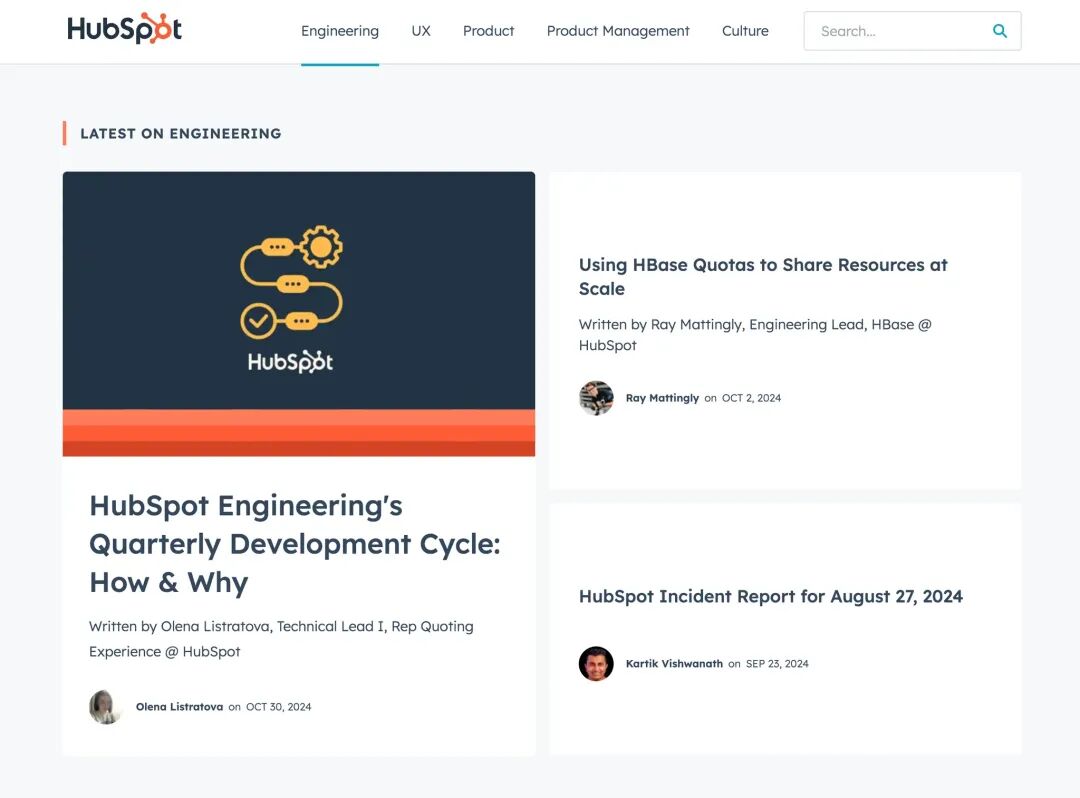The image size is (1080, 798).
Task: Open Olena Listratova's avatar photo
Action: 106,706
